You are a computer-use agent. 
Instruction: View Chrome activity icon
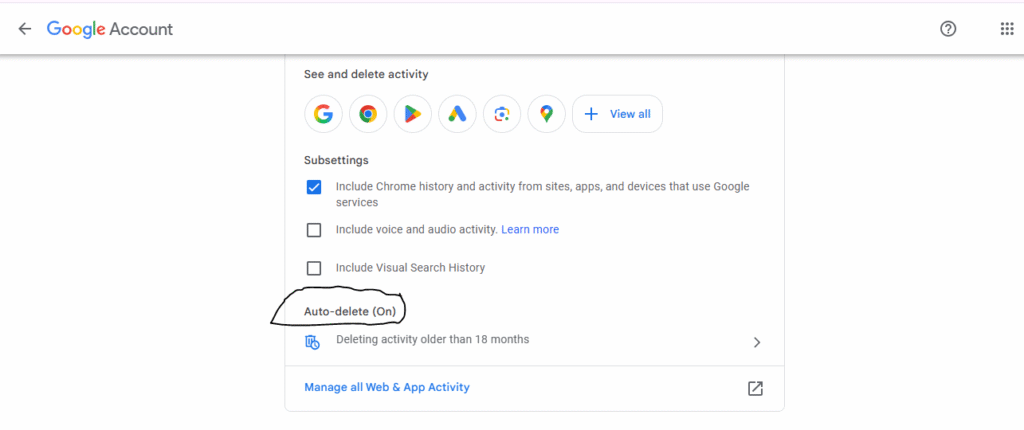click(368, 114)
